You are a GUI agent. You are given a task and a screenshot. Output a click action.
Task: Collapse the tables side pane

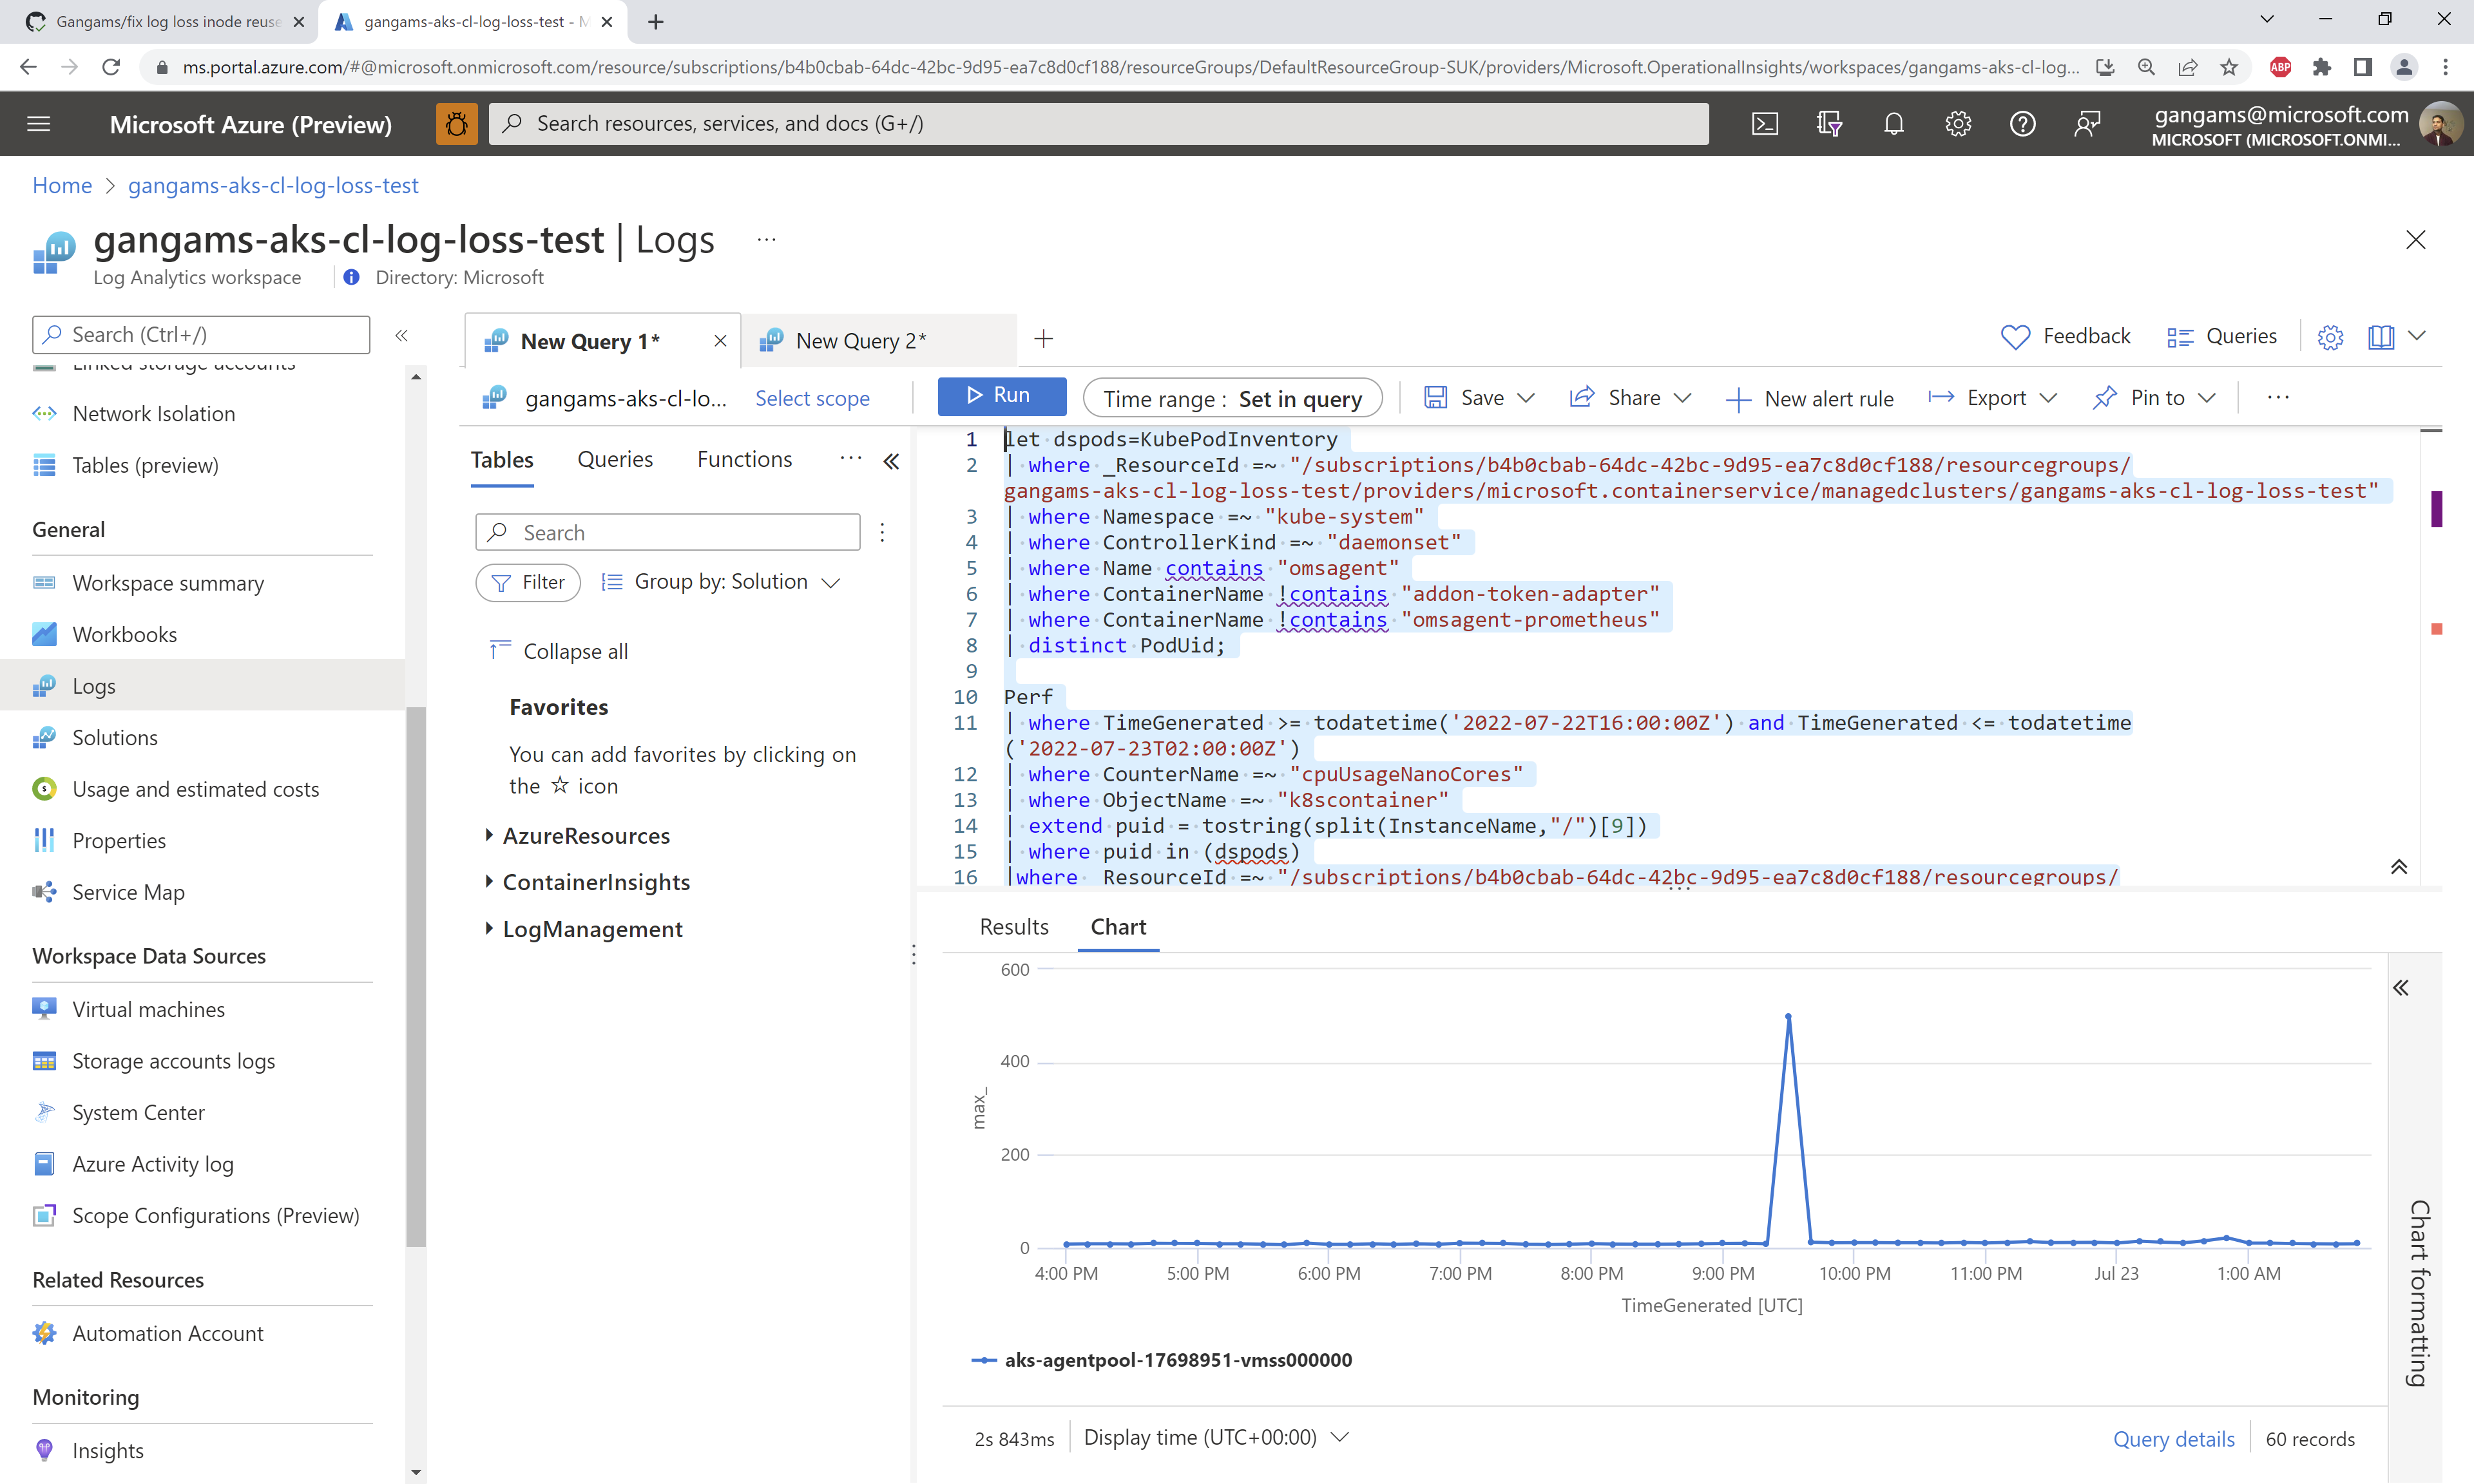[891, 461]
